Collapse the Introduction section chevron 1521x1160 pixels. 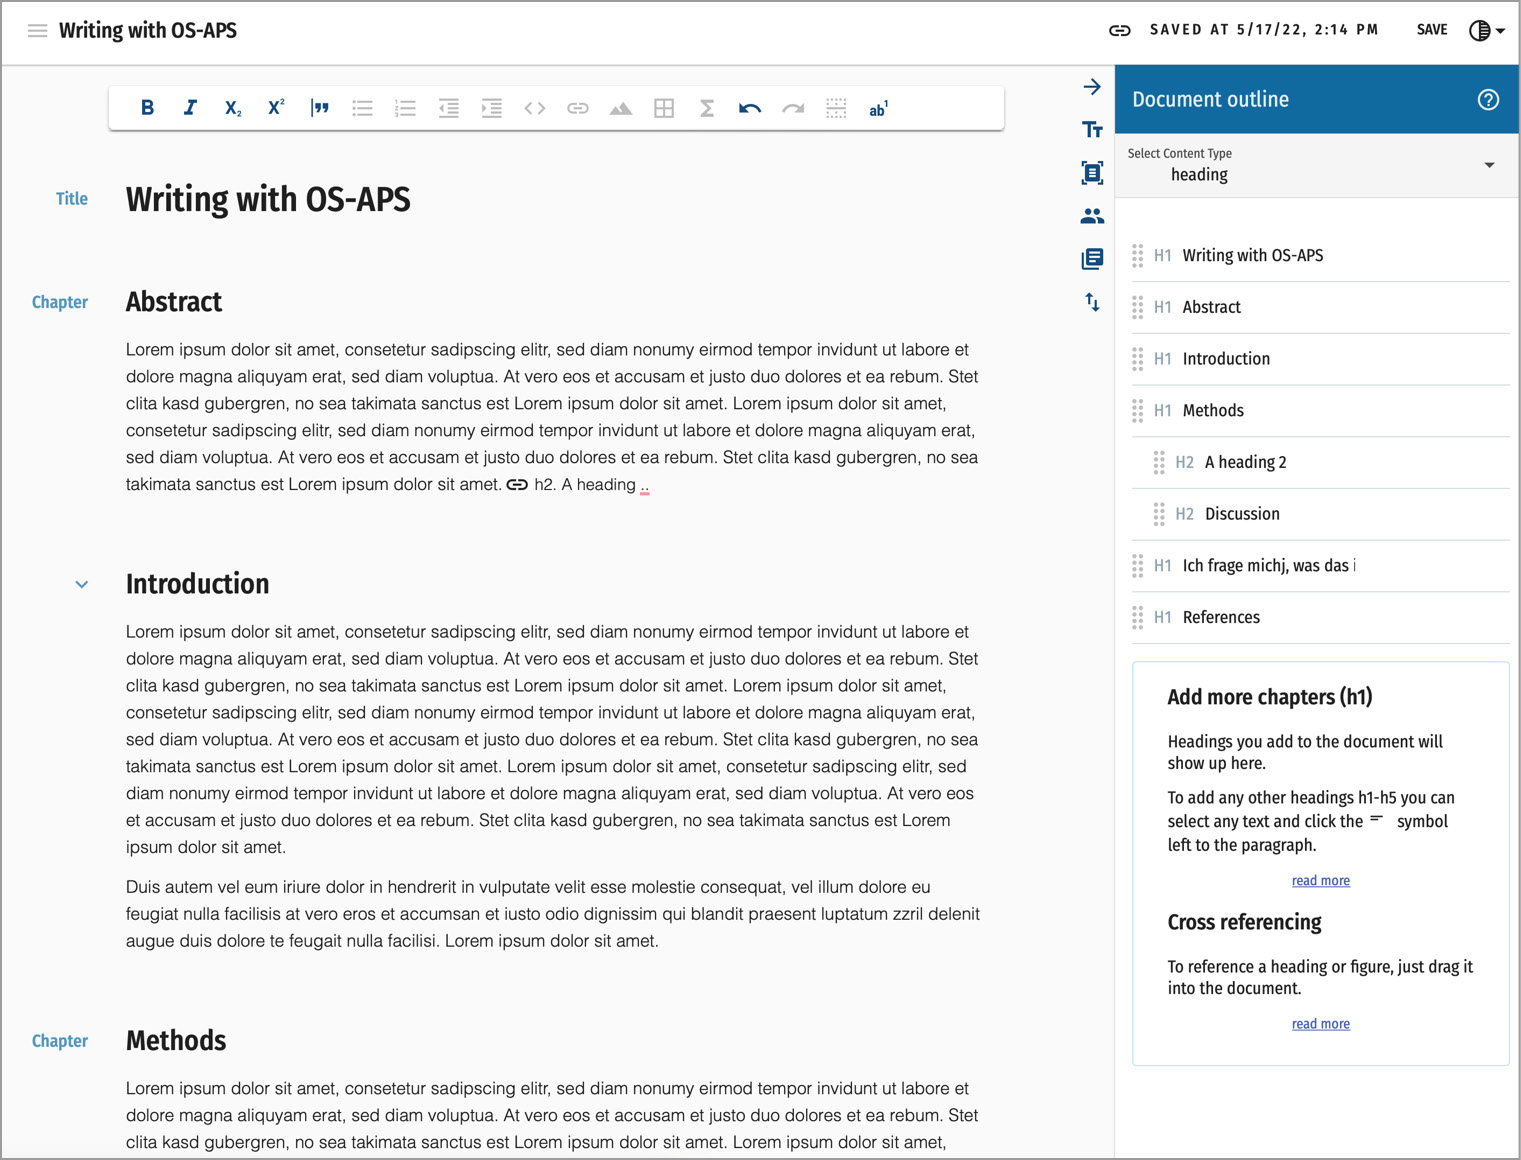[82, 584]
